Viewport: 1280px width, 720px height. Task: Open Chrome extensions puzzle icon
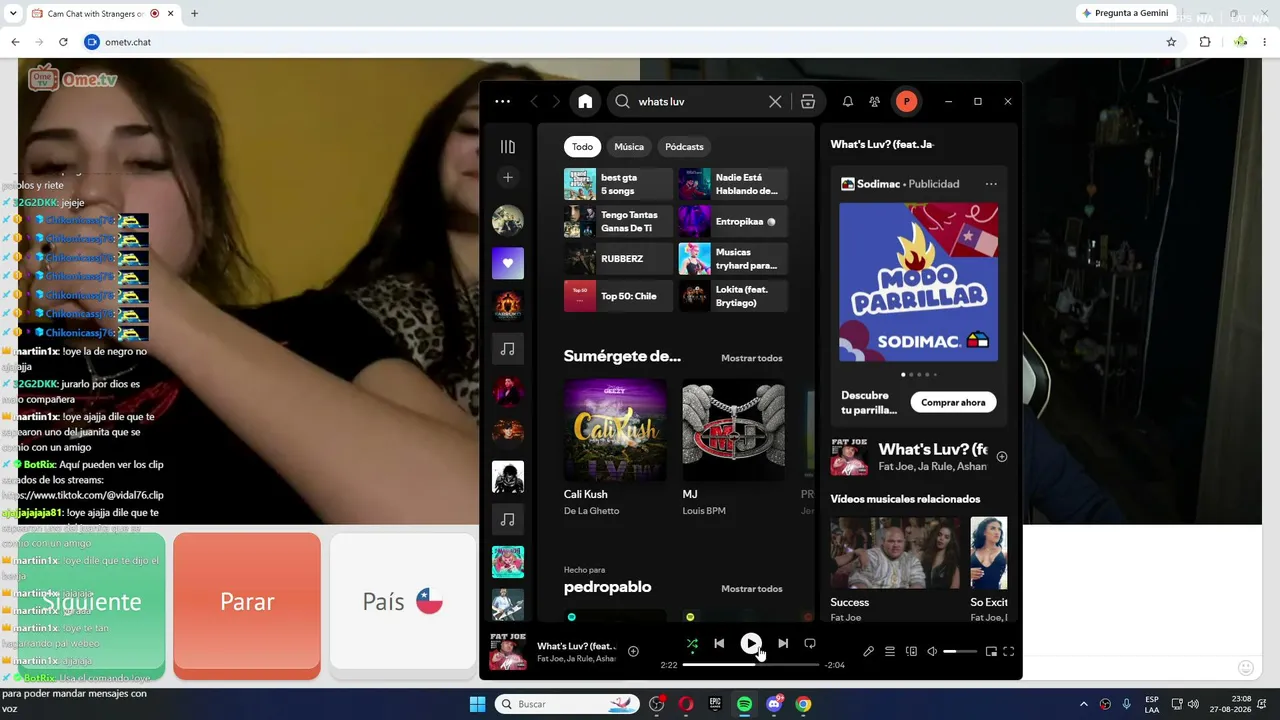tap(1205, 42)
